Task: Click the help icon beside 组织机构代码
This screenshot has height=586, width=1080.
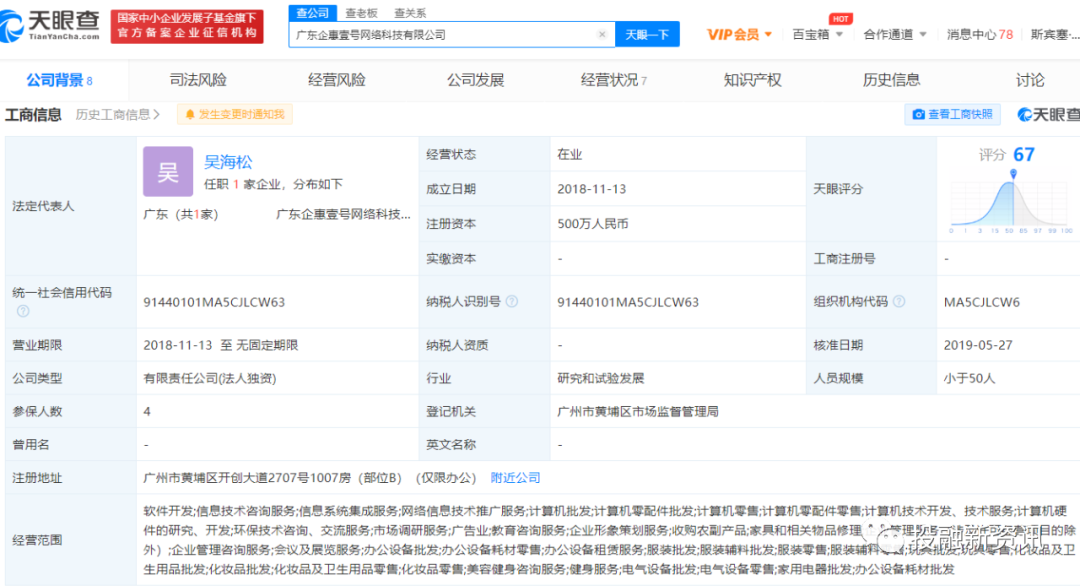Action: [899, 300]
